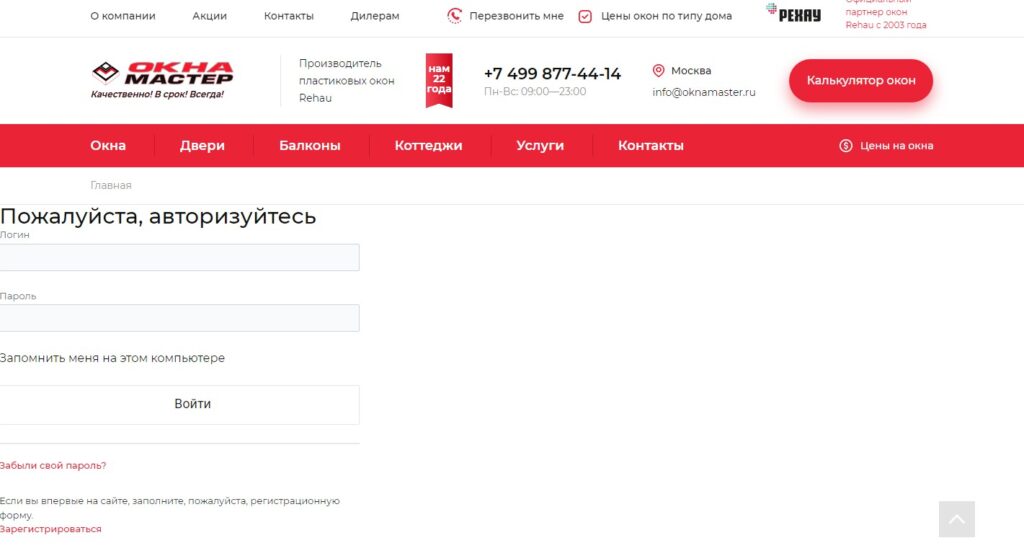Open Контакты in red navigation bar
This screenshot has height=556, width=1024.
tap(651, 146)
